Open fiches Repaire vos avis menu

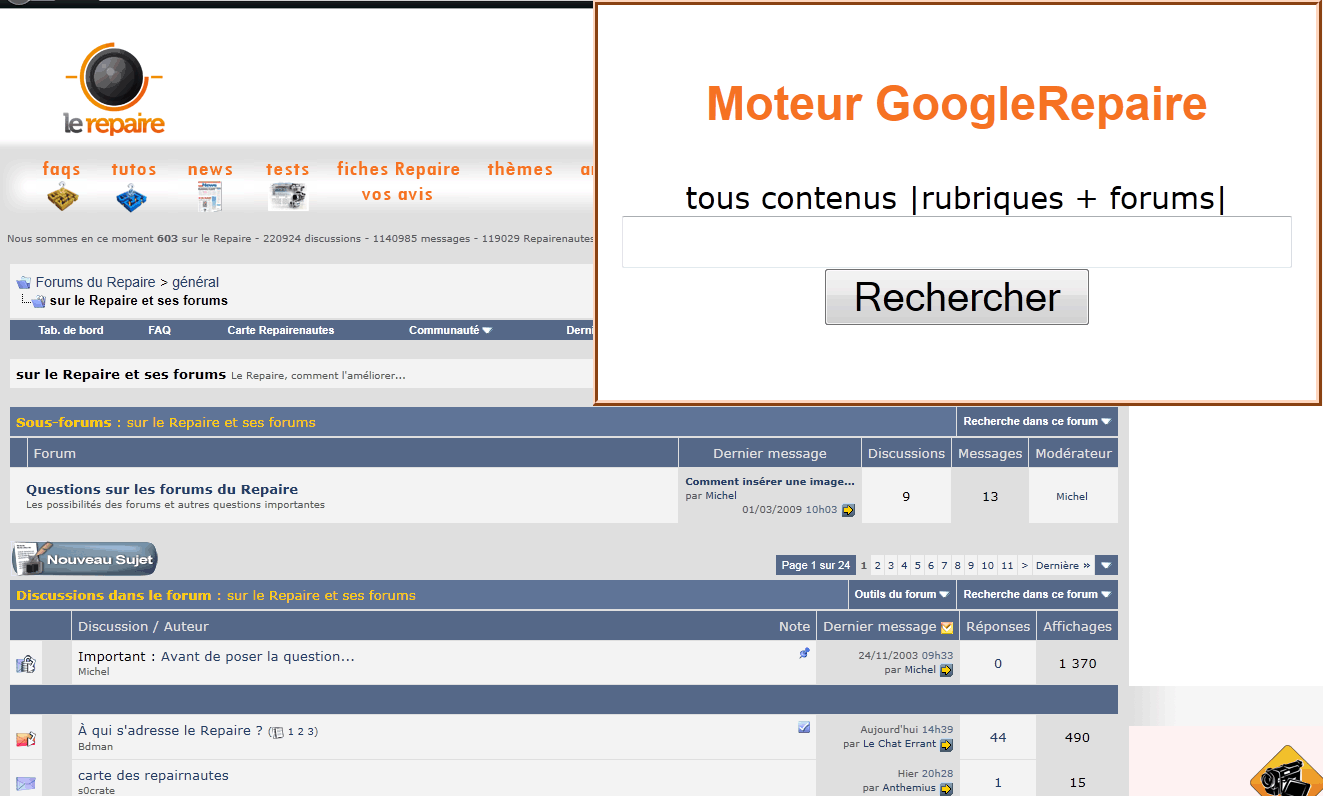click(x=398, y=181)
